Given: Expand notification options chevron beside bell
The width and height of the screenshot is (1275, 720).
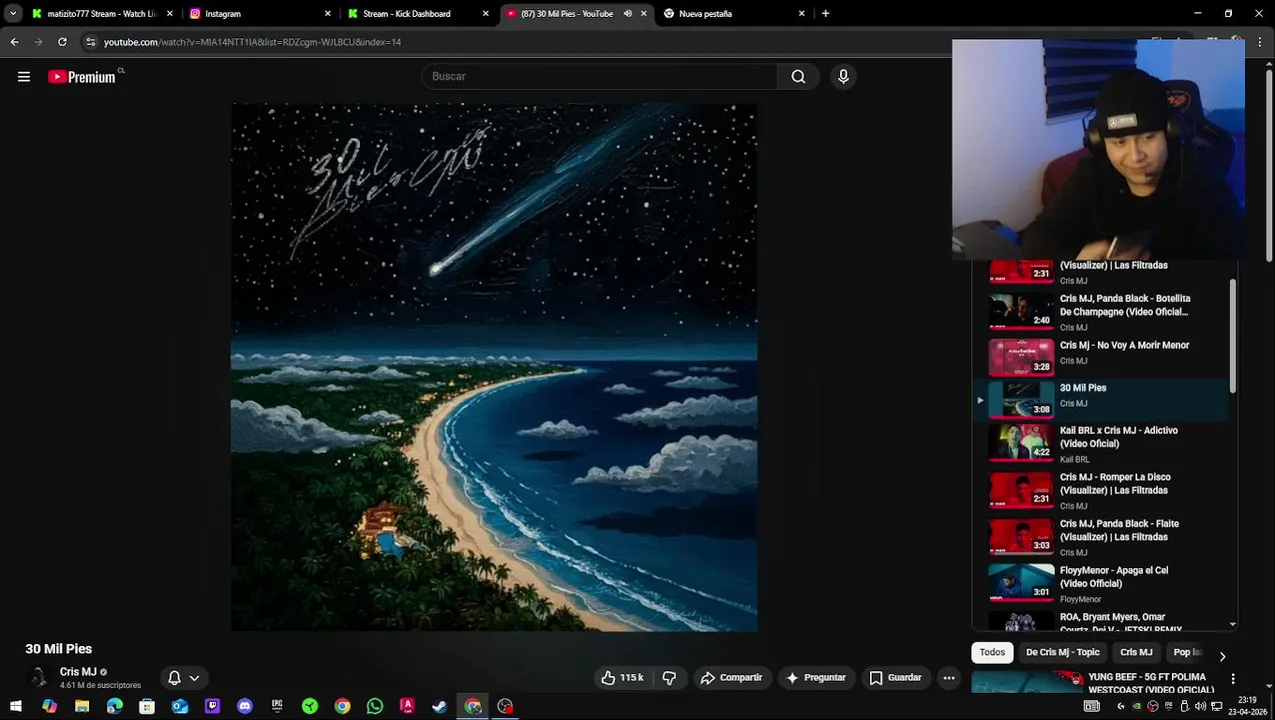Looking at the screenshot, I should 194,678.
